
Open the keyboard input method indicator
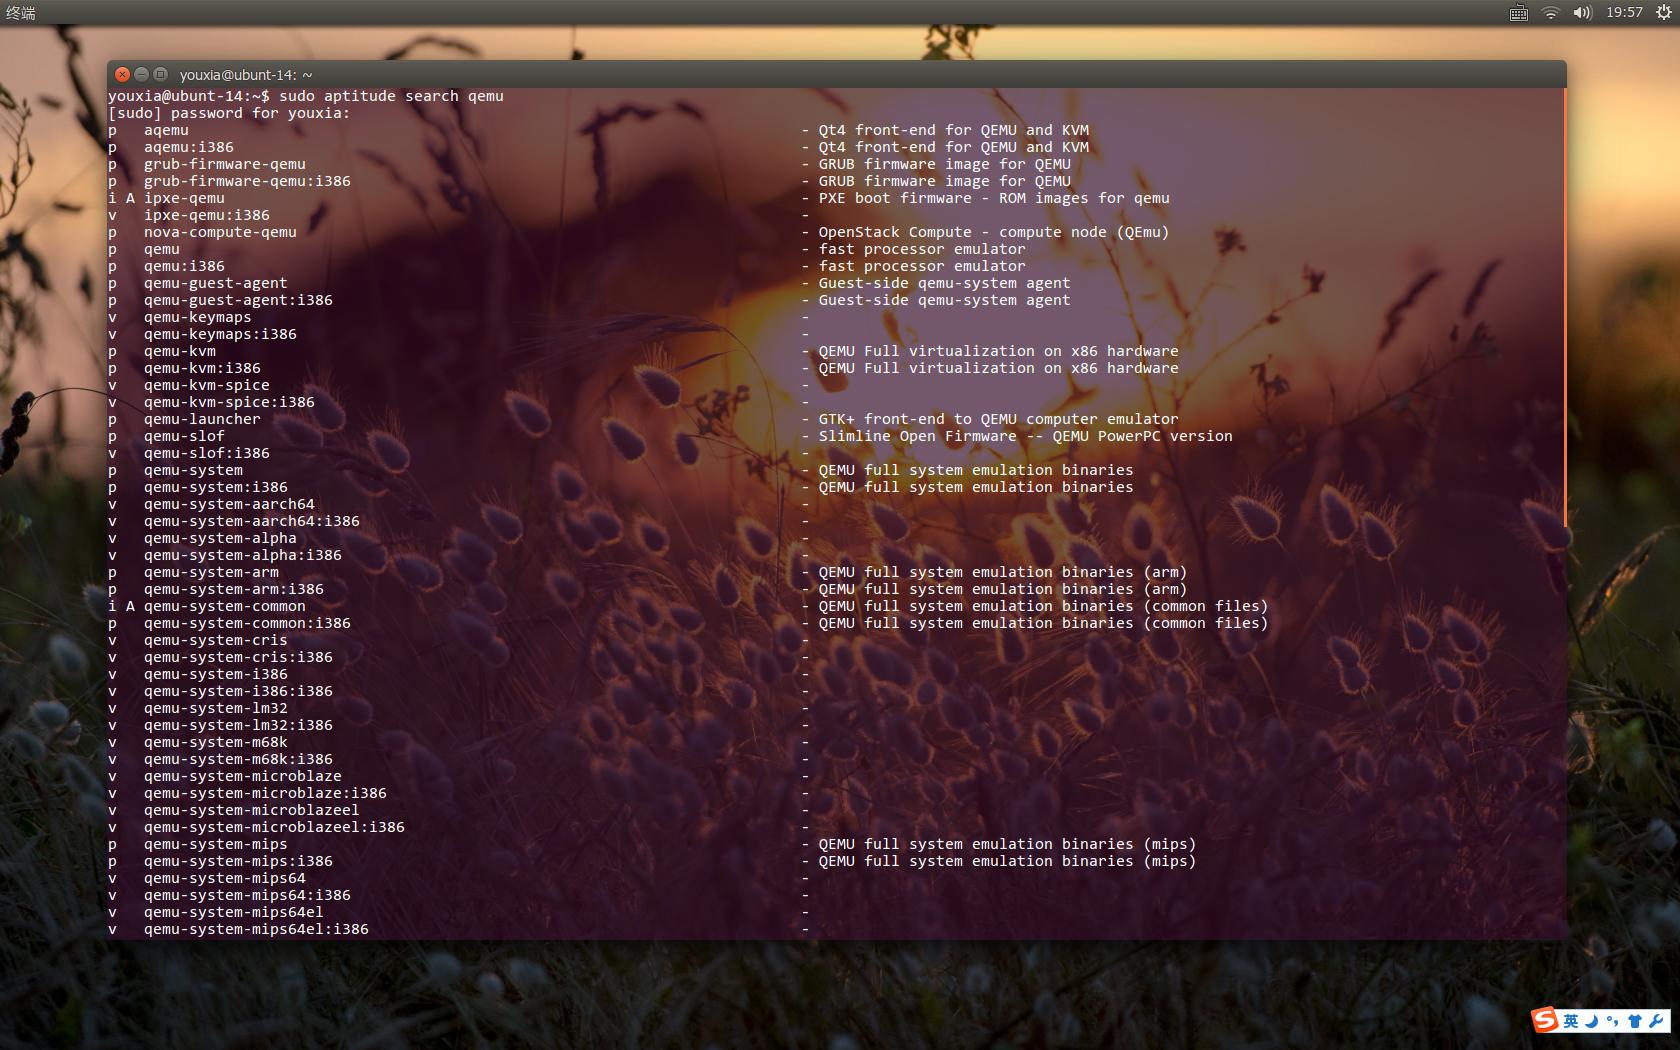point(1518,13)
